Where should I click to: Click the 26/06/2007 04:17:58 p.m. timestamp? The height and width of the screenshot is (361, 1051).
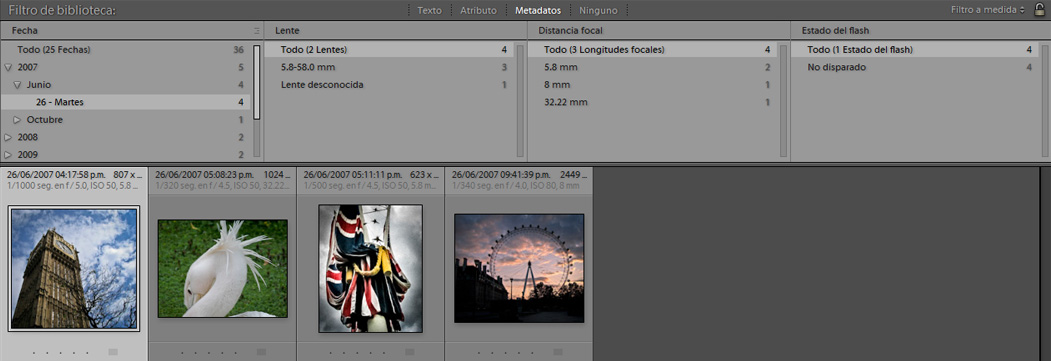coord(56,174)
